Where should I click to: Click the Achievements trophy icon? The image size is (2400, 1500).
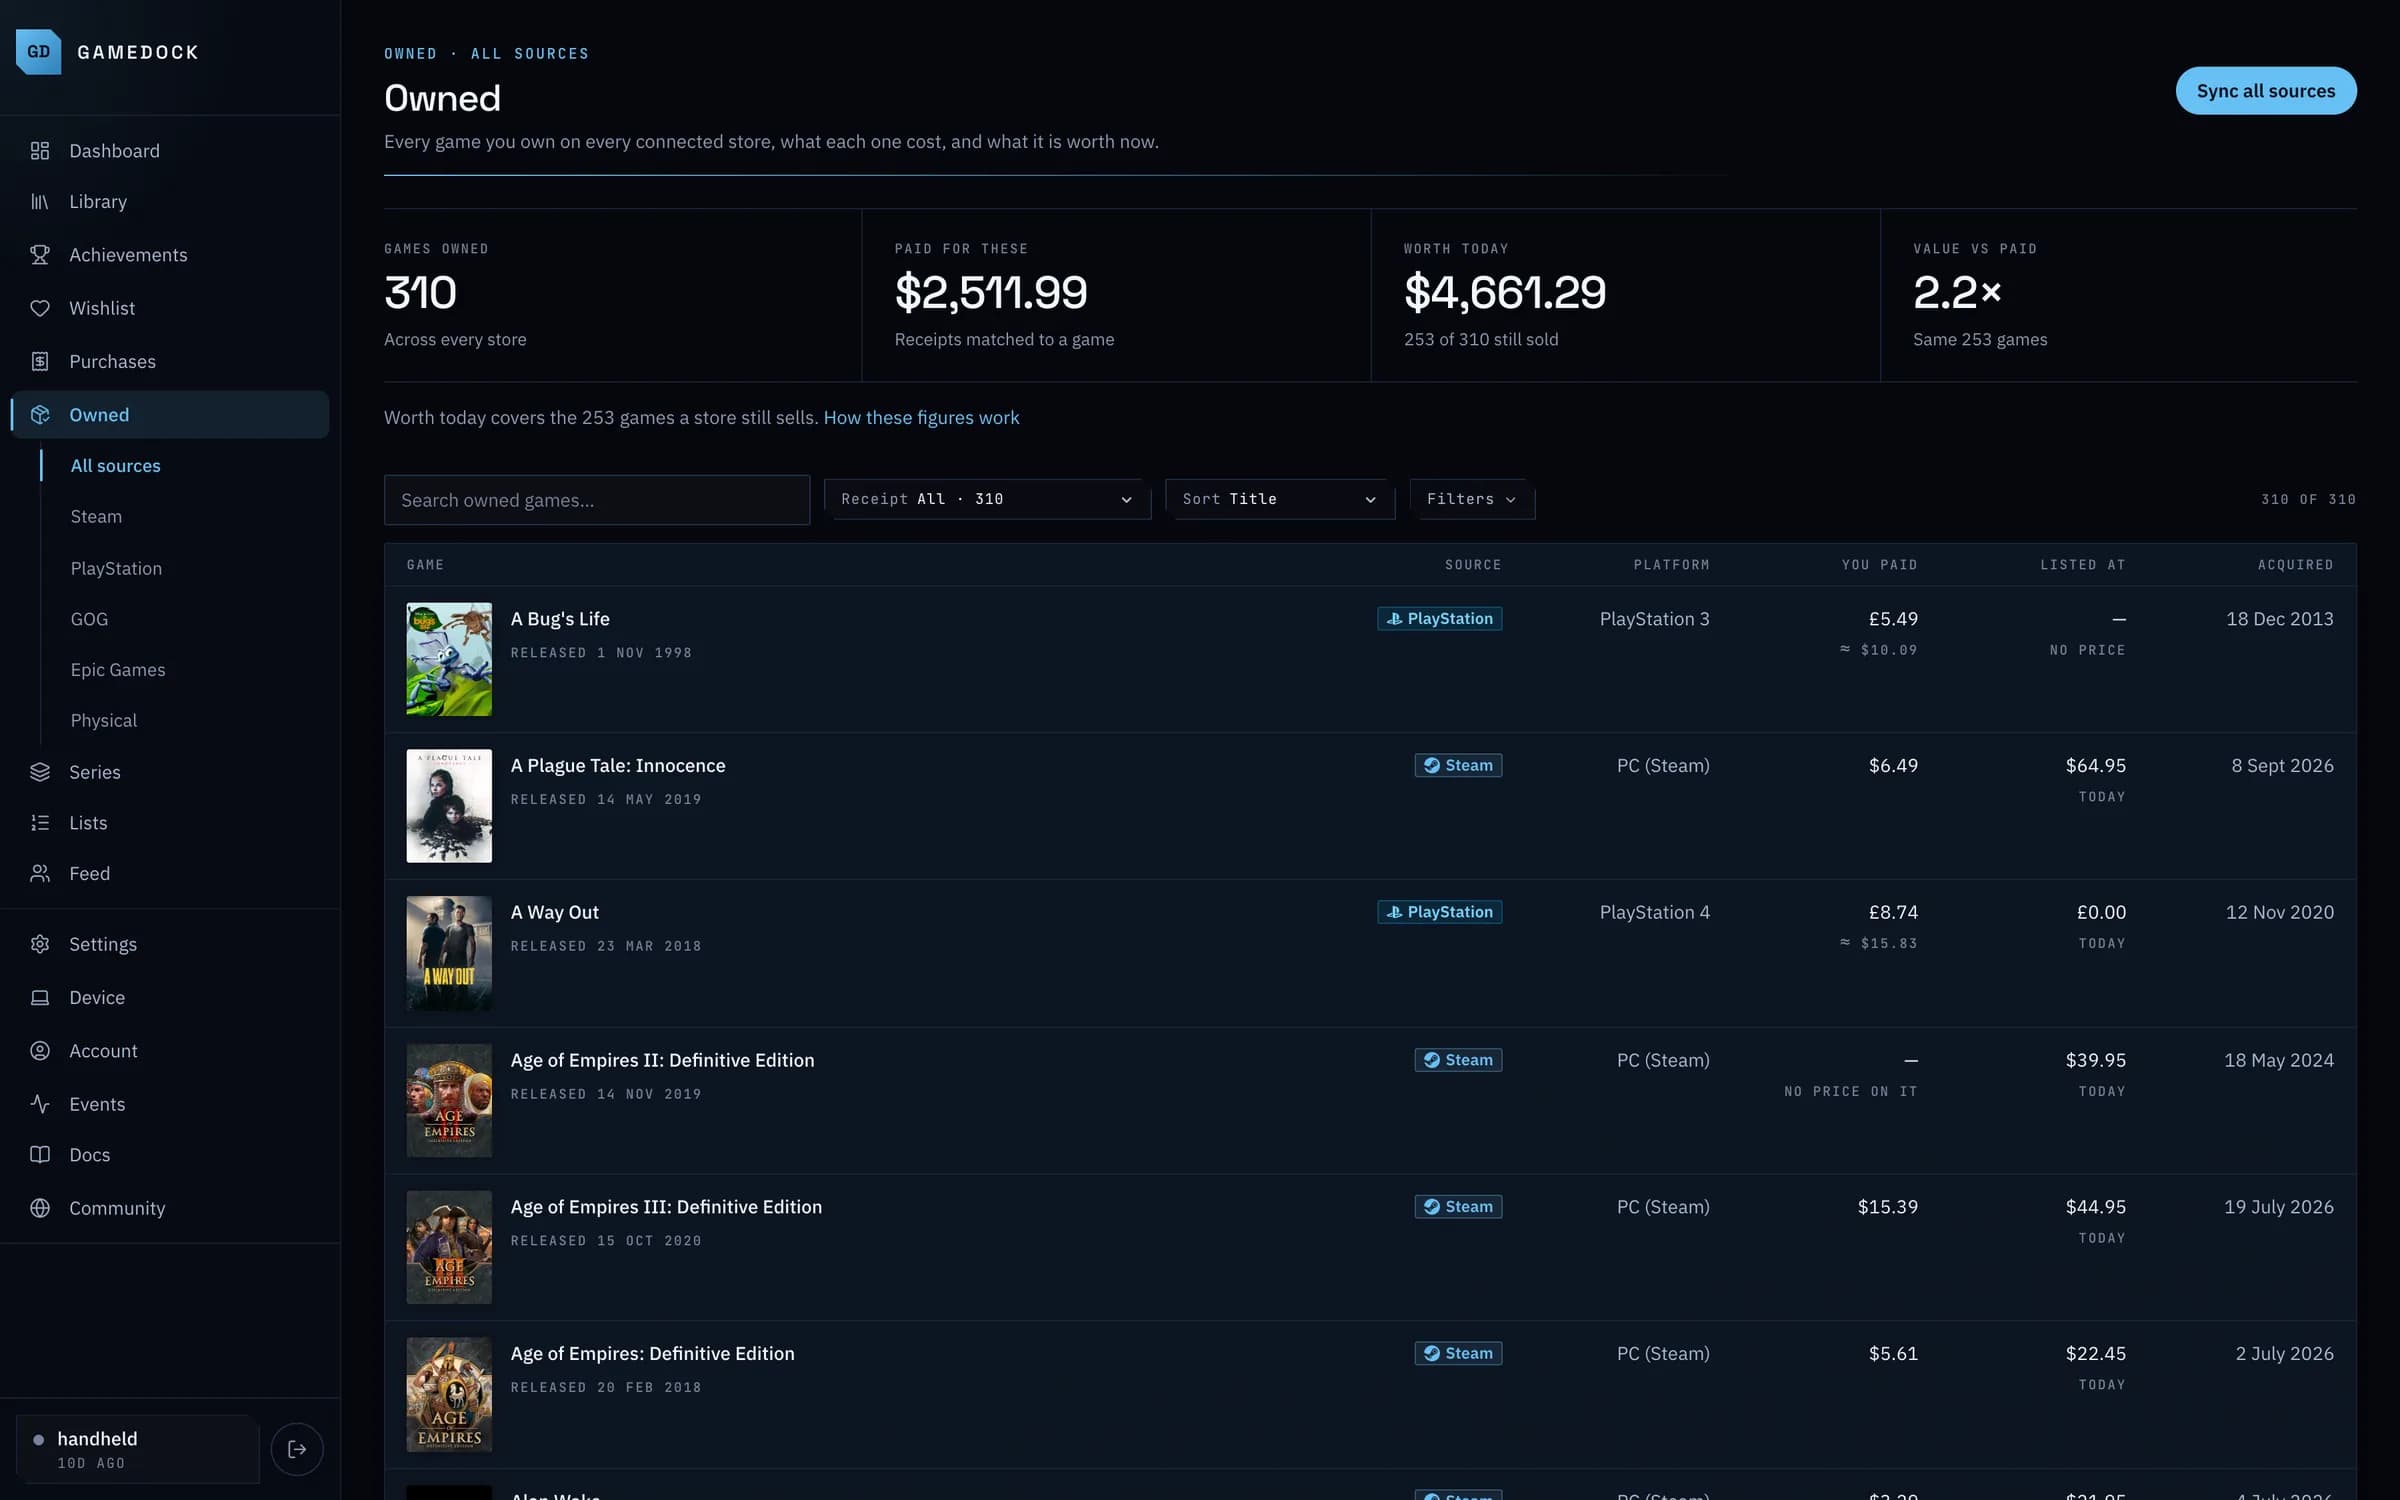coord(40,255)
